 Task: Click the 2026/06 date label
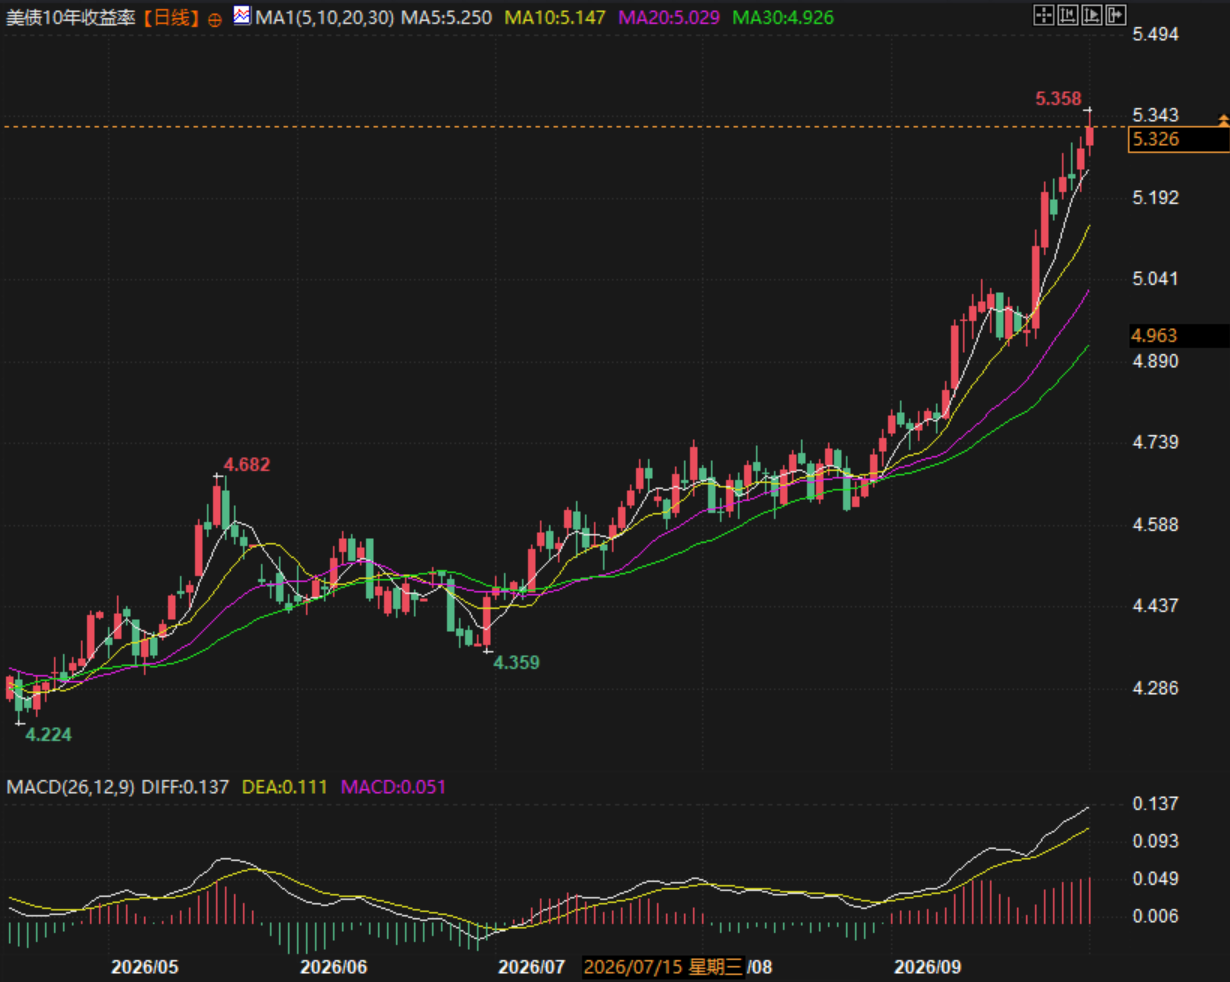click(x=334, y=967)
